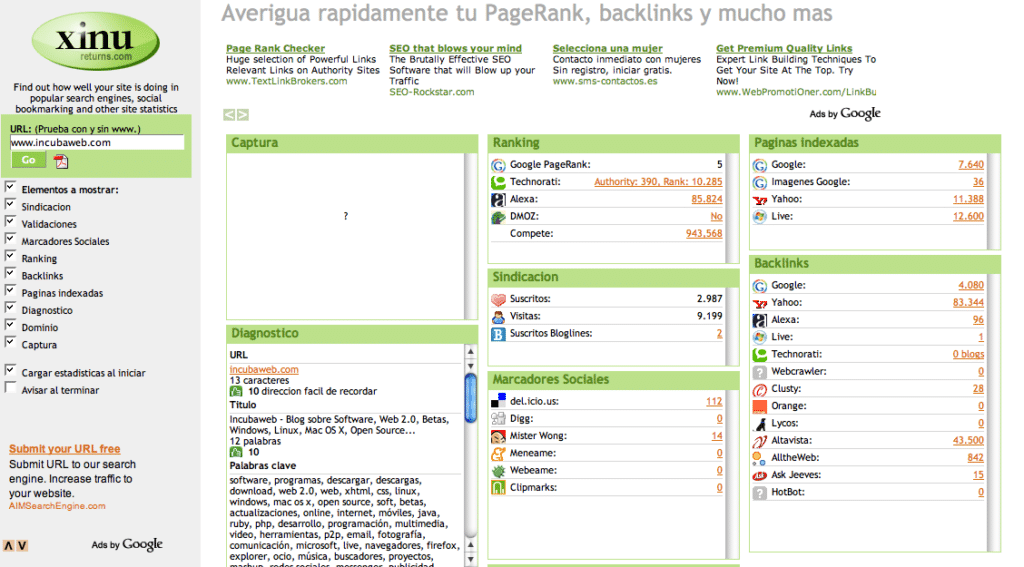The height and width of the screenshot is (567, 1024).
Task: Click the heart icon beside Suscritos
Action: click(498, 300)
